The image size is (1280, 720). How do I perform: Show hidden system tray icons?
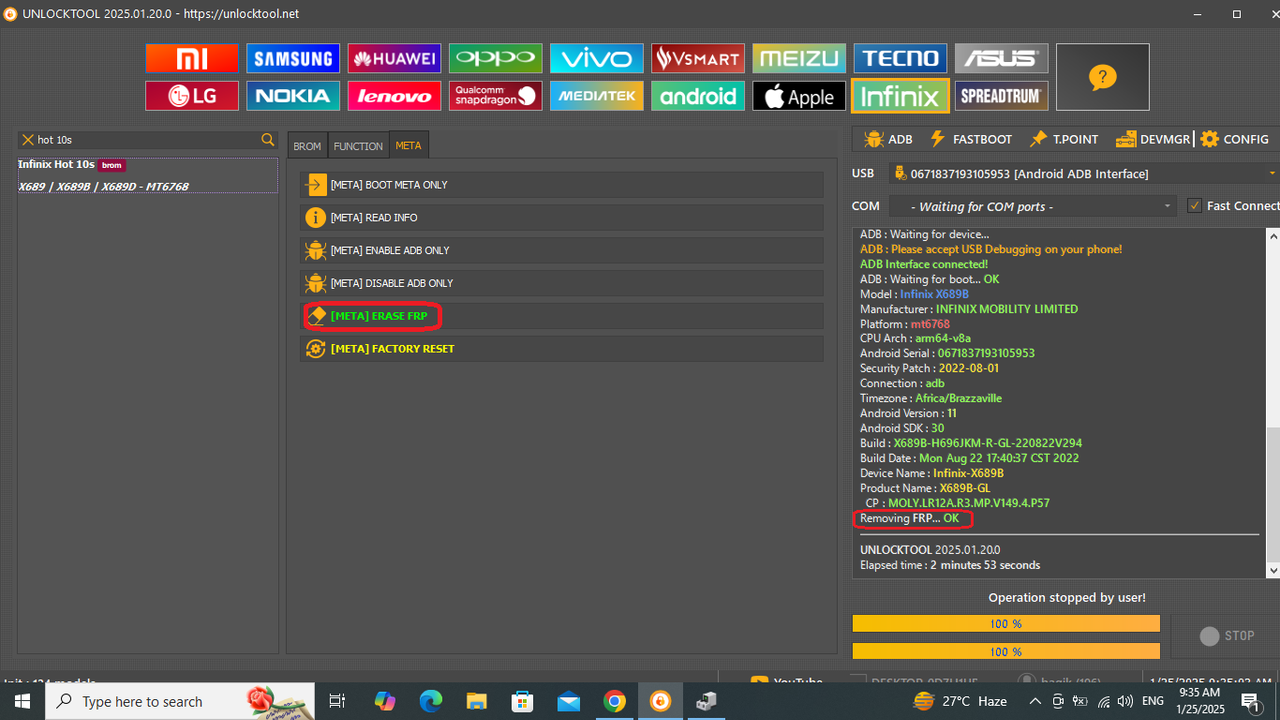[x=1034, y=702]
